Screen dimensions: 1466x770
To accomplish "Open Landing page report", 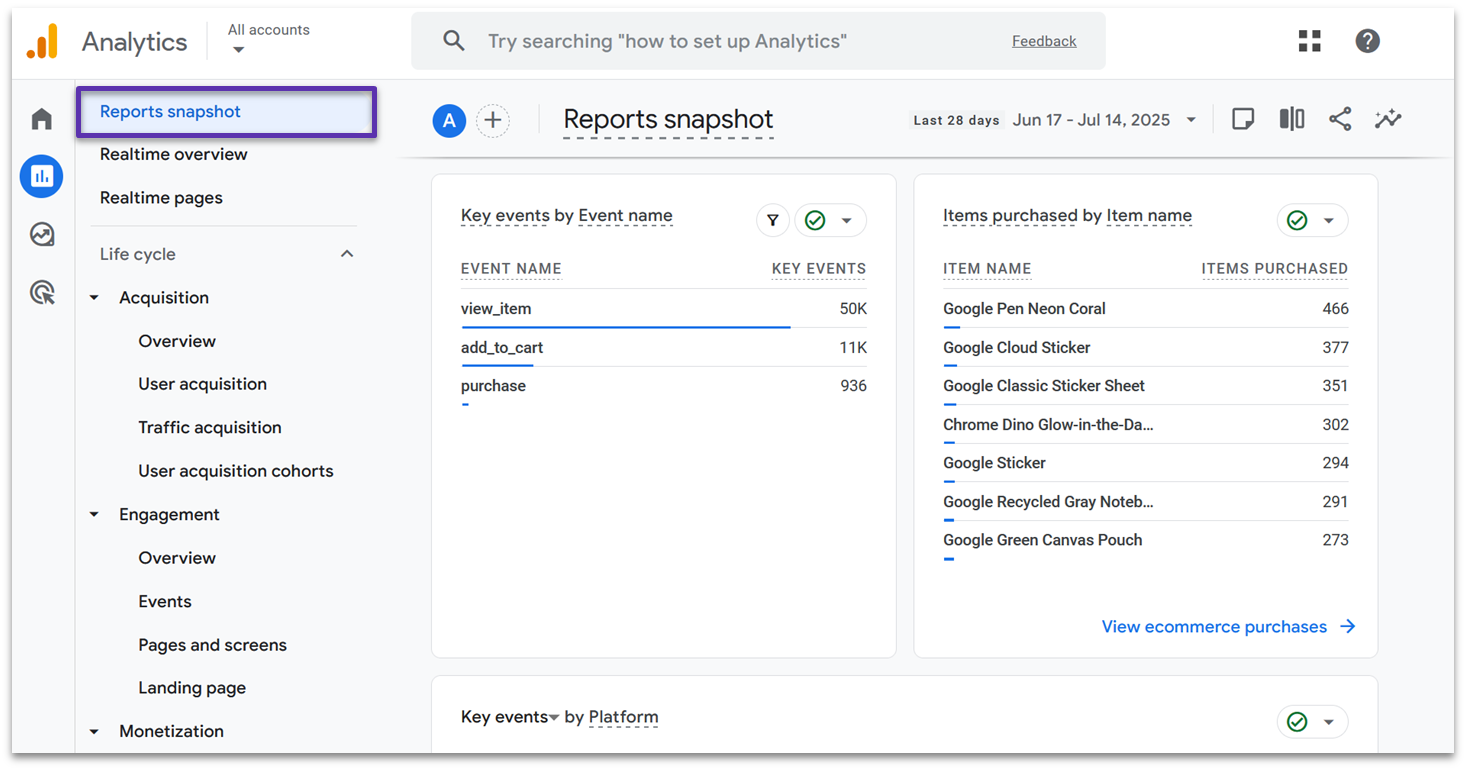I will pyautogui.click(x=192, y=688).
